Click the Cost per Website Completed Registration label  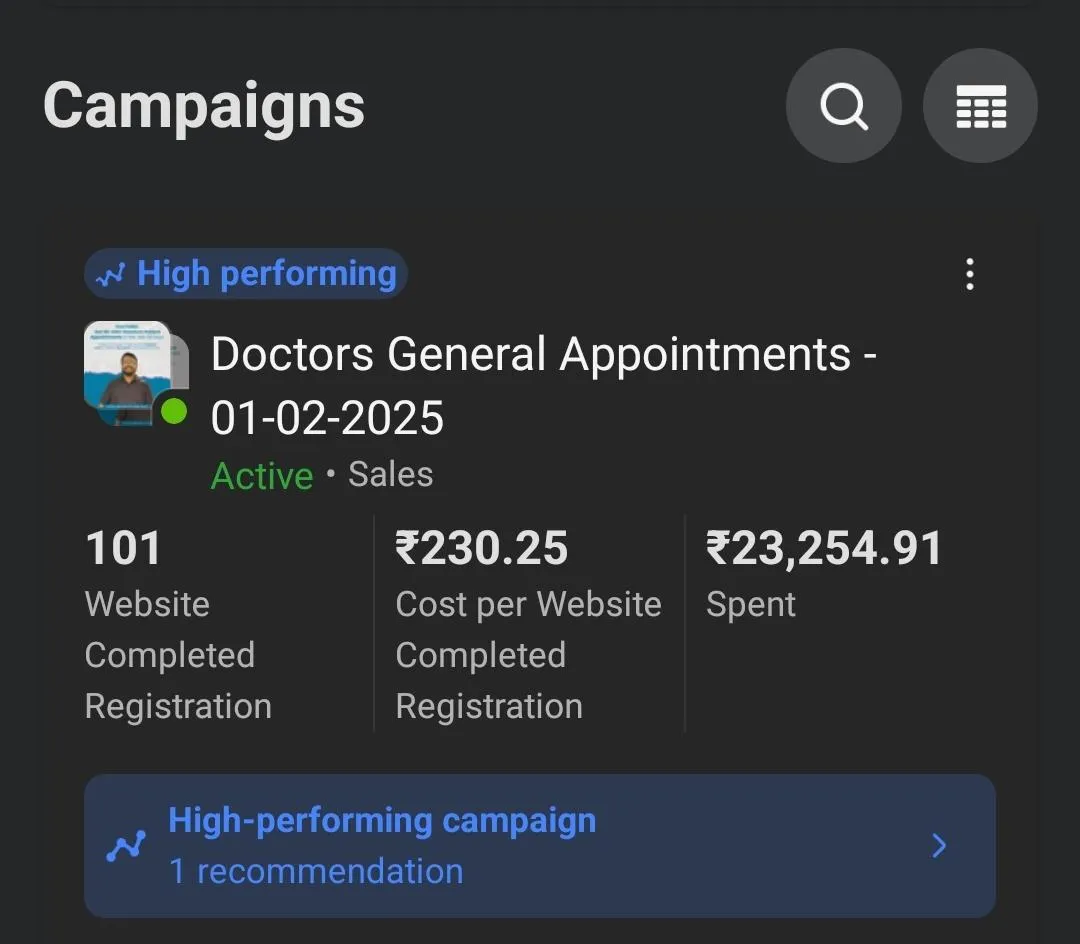pos(528,655)
